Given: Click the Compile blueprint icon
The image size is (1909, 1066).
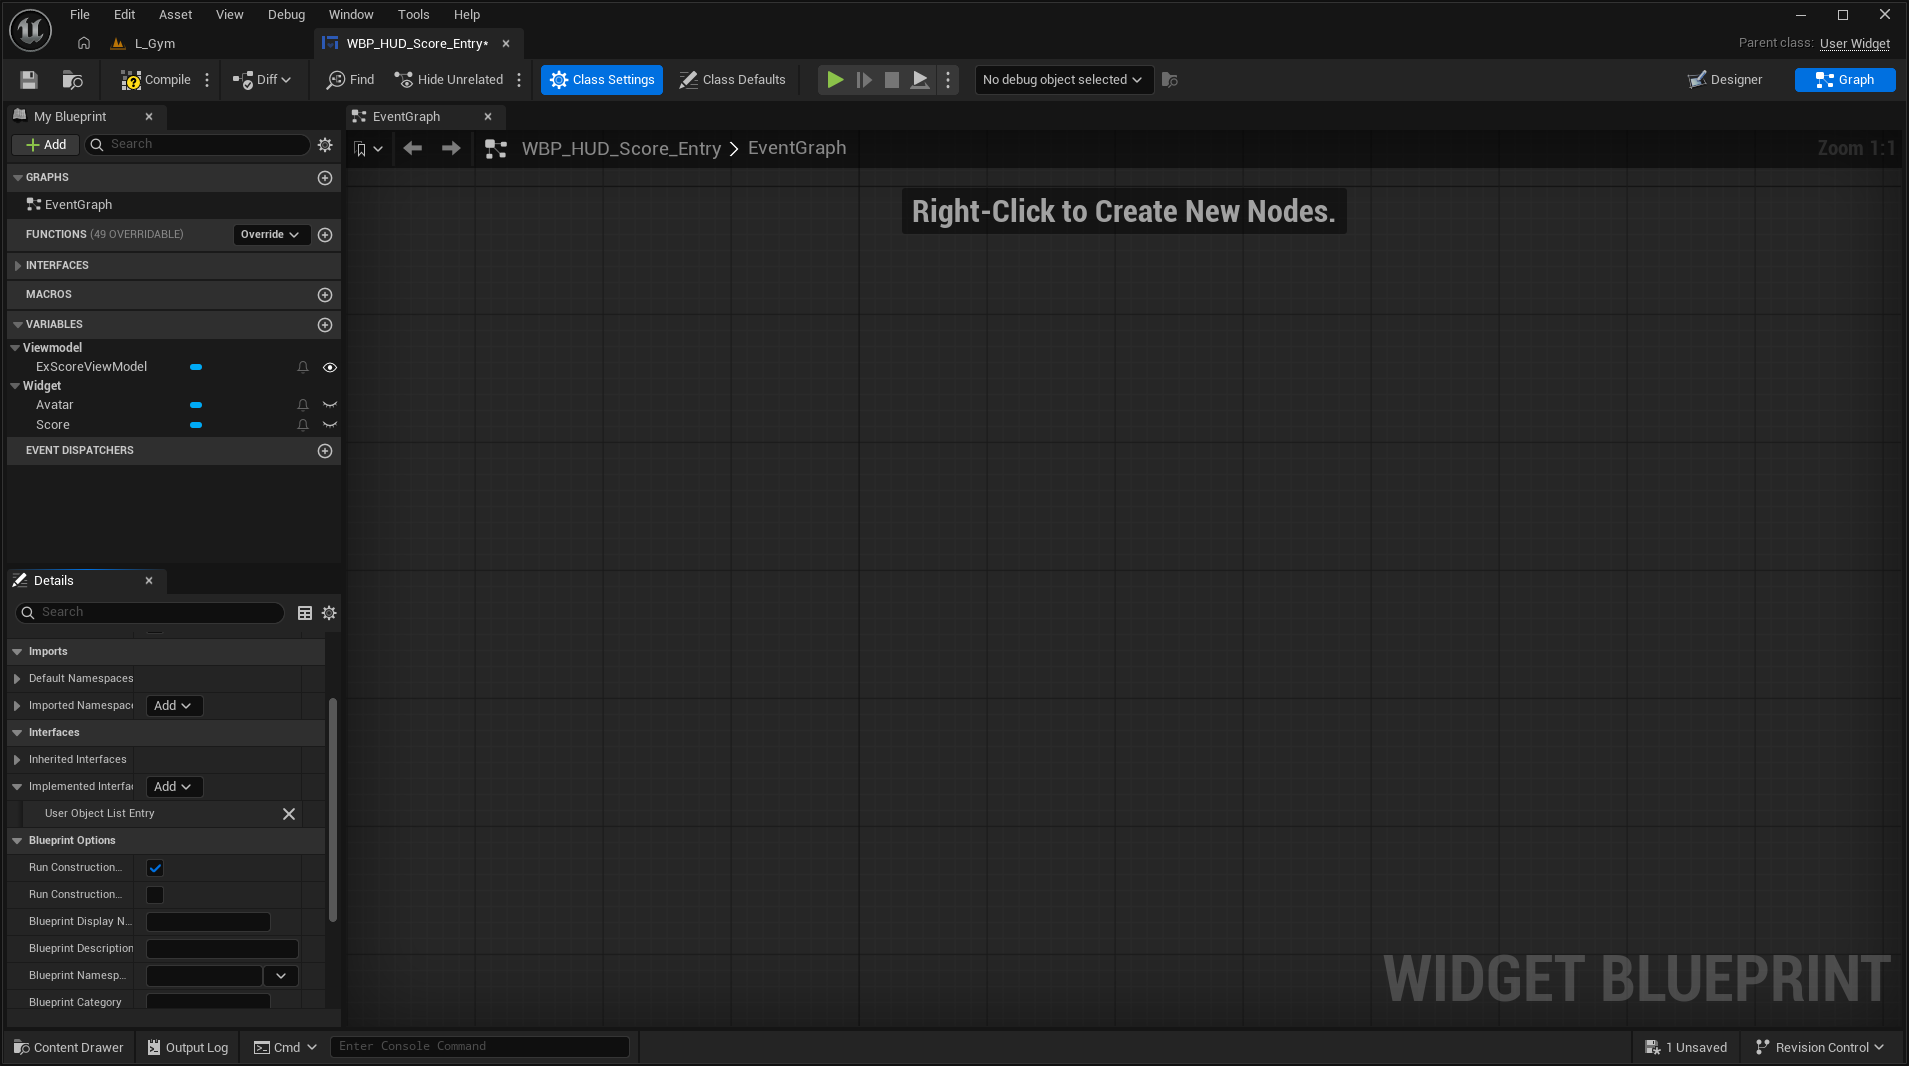Looking at the screenshot, I should (x=131, y=80).
